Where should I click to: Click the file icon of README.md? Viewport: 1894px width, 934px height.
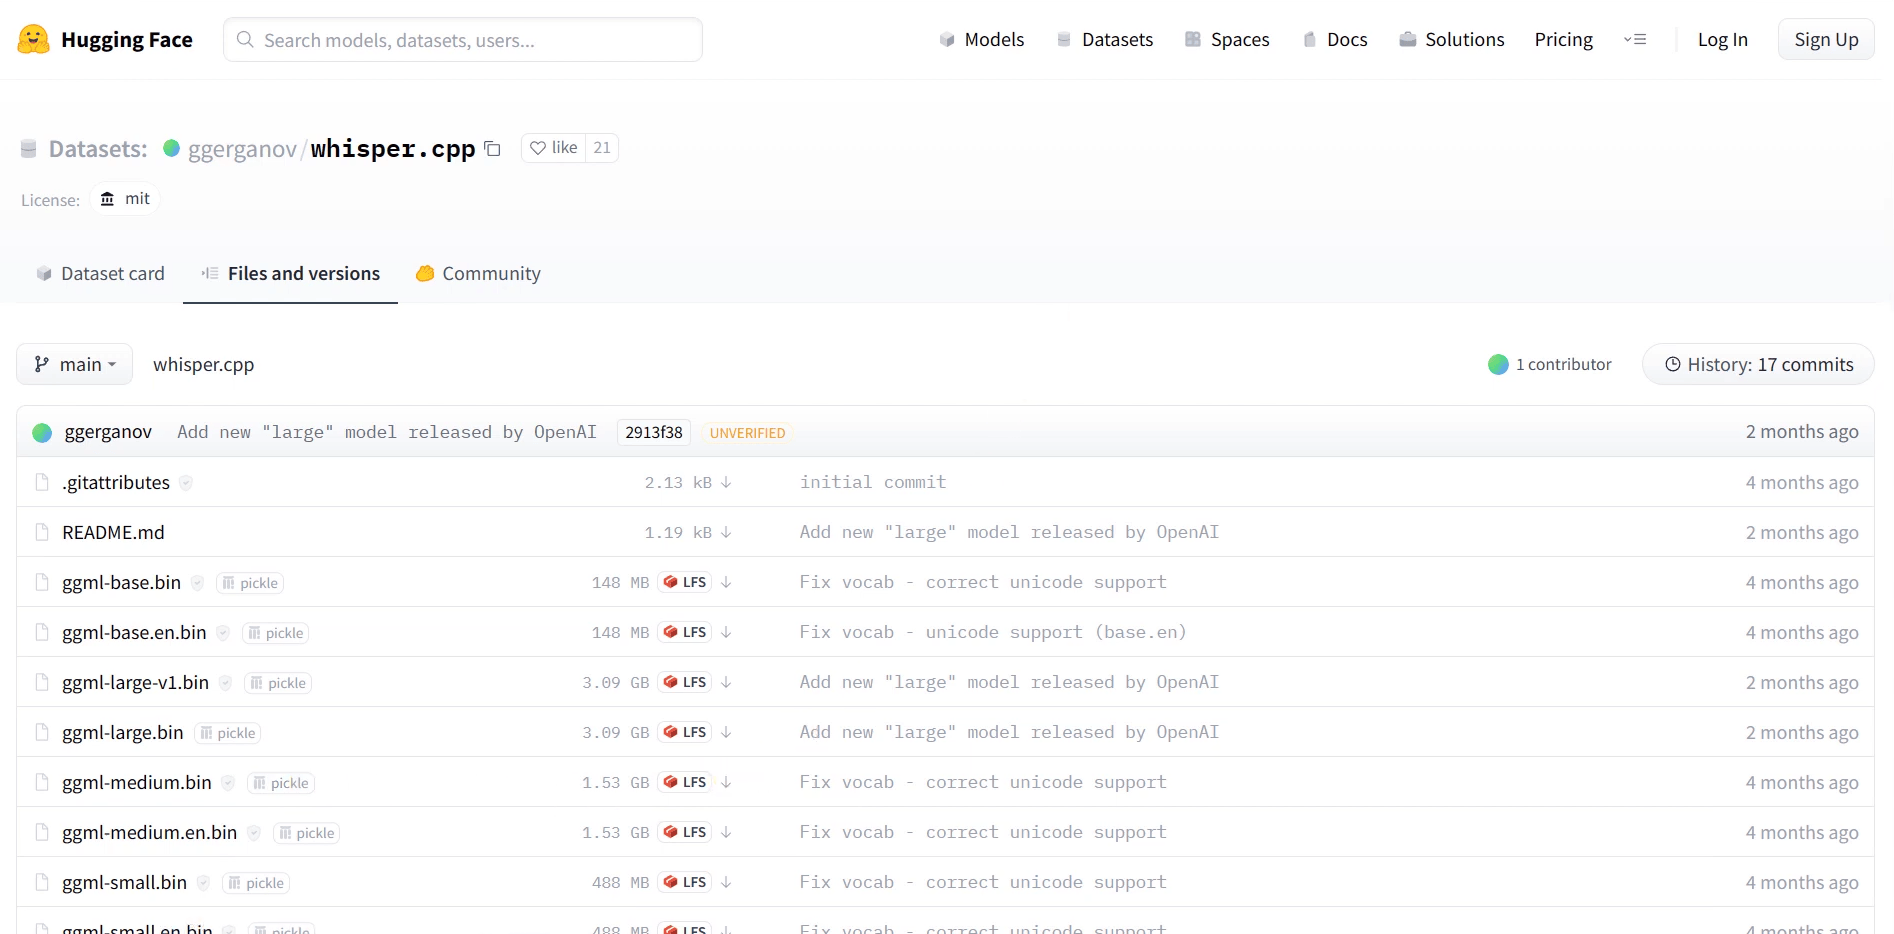pyautogui.click(x=42, y=532)
